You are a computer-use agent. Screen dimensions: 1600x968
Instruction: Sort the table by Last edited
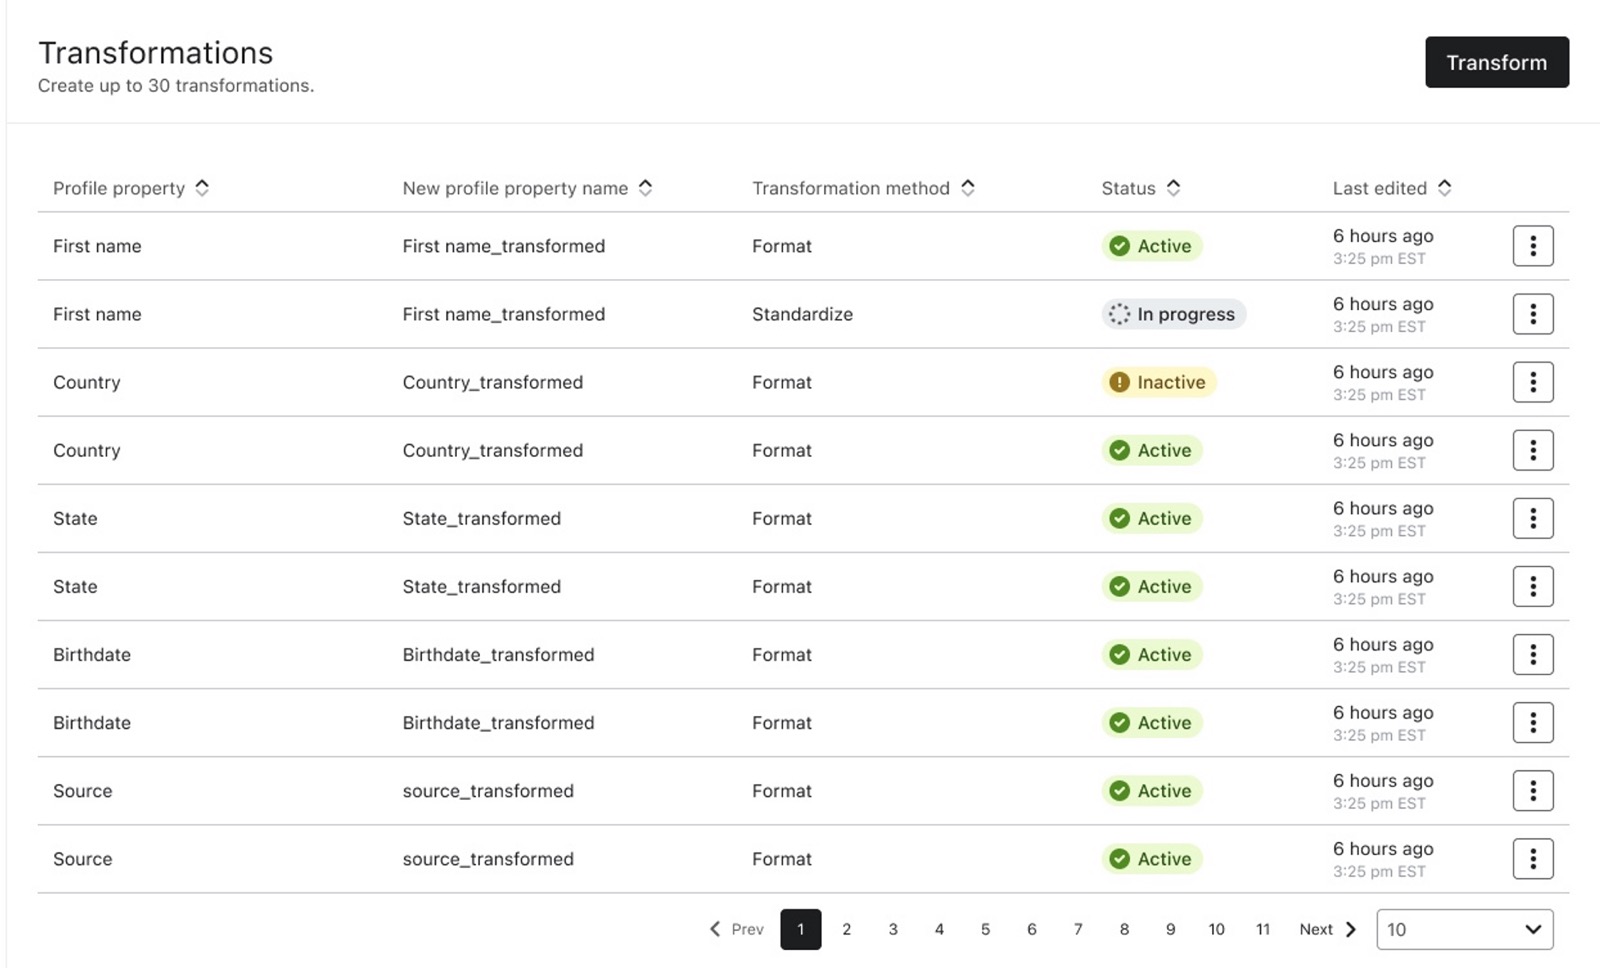[1391, 188]
